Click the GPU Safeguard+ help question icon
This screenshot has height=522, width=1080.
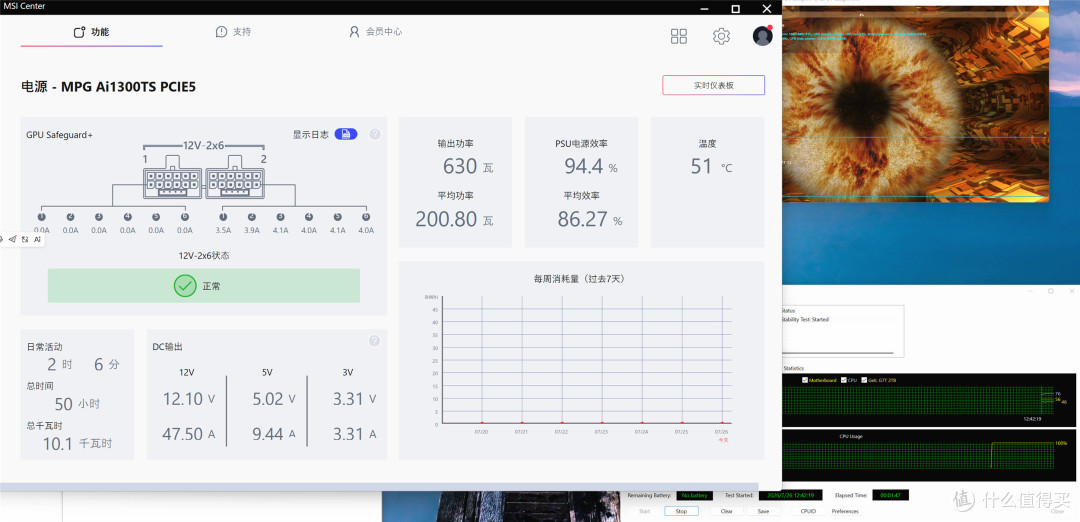(x=375, y=134)
